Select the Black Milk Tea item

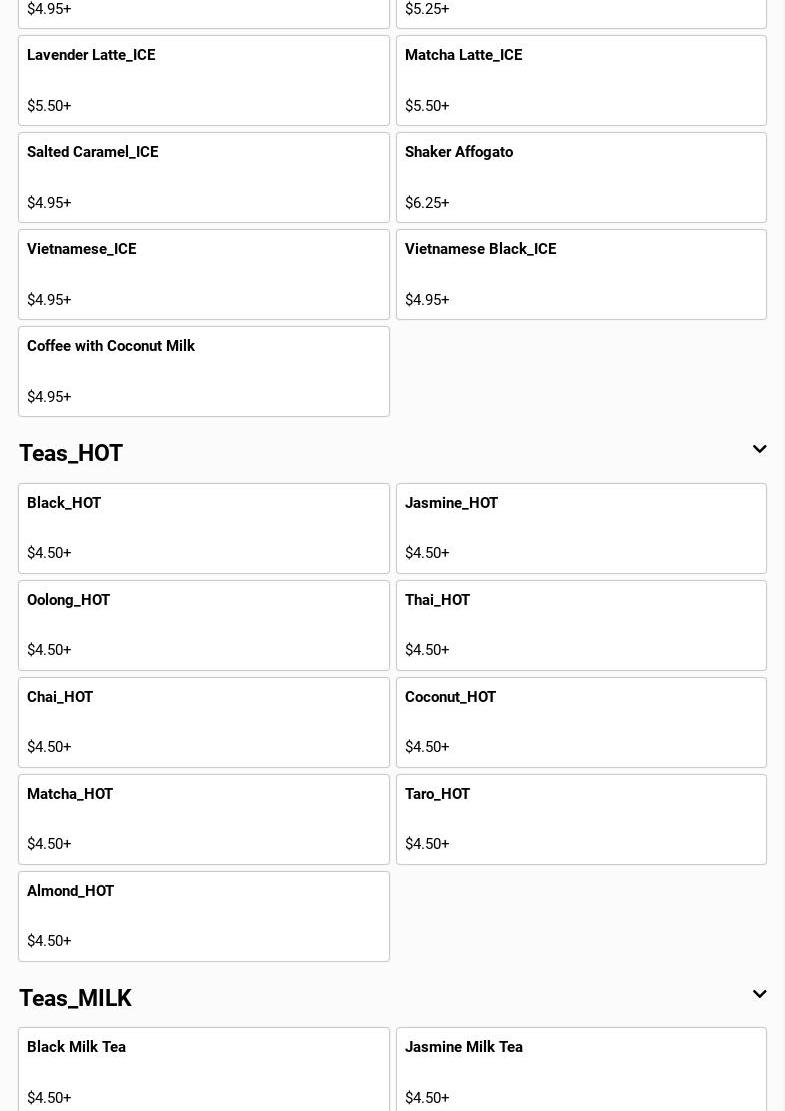point(204,1071)
